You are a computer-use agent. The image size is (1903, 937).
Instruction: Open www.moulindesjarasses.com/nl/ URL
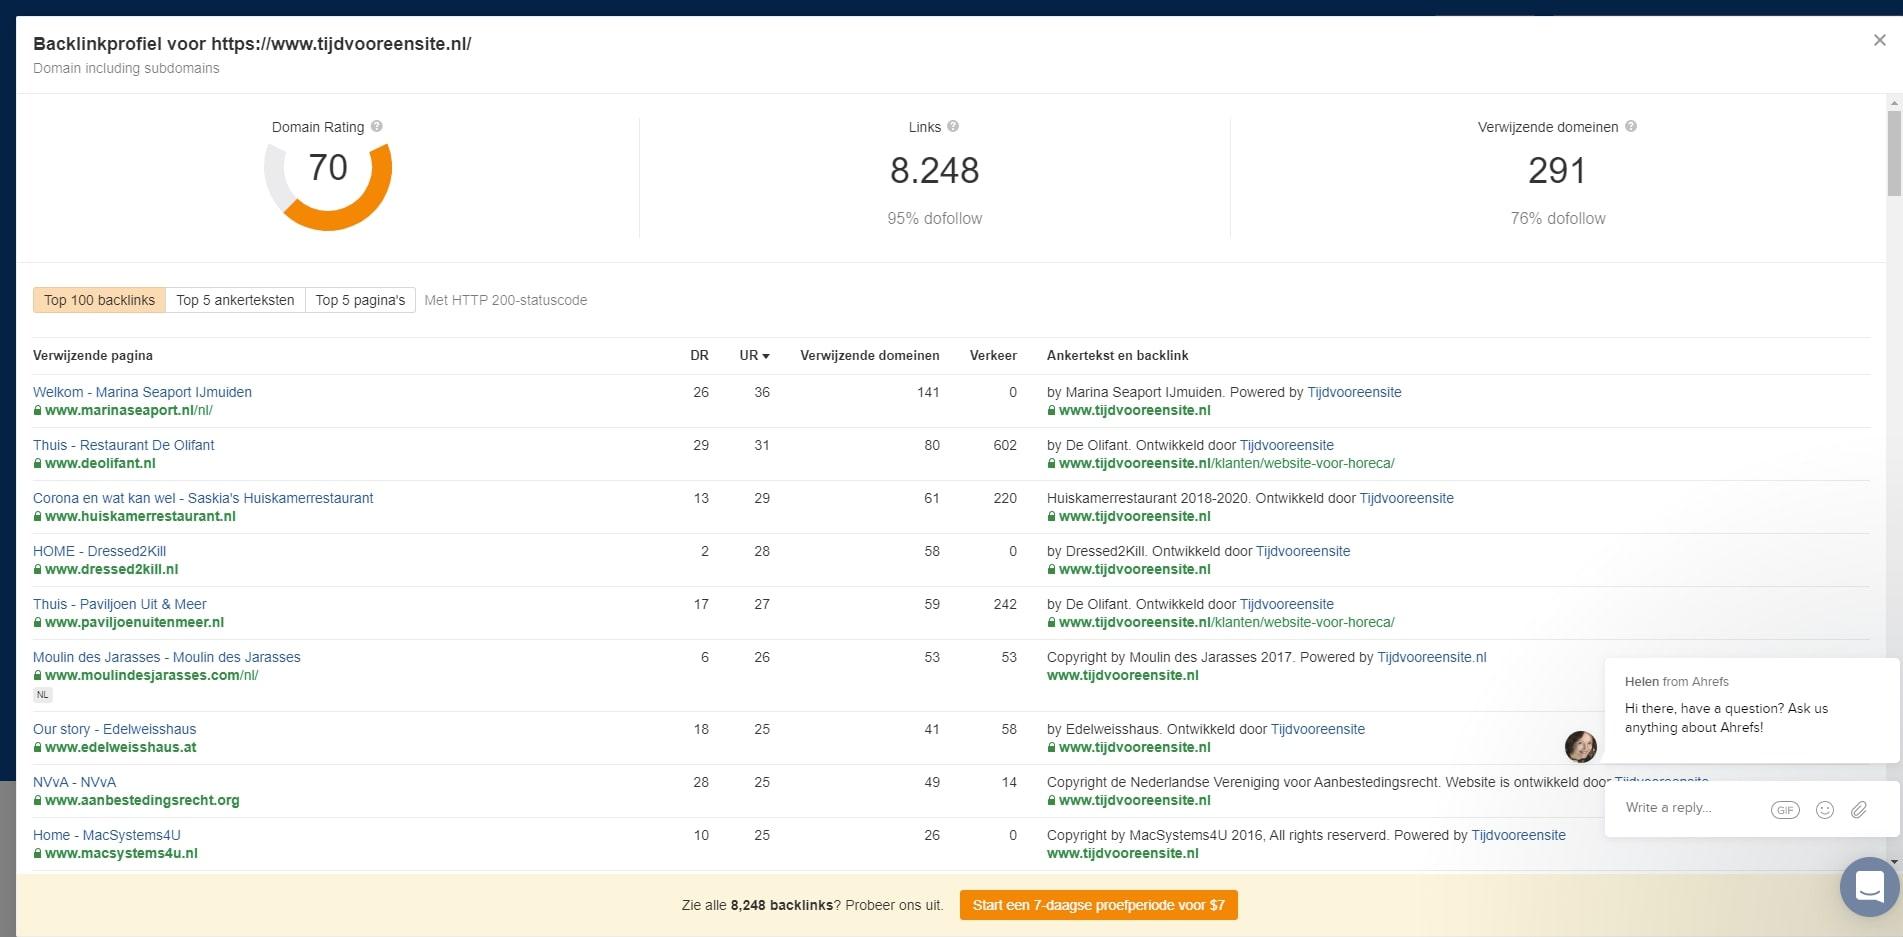pos(151,675)
